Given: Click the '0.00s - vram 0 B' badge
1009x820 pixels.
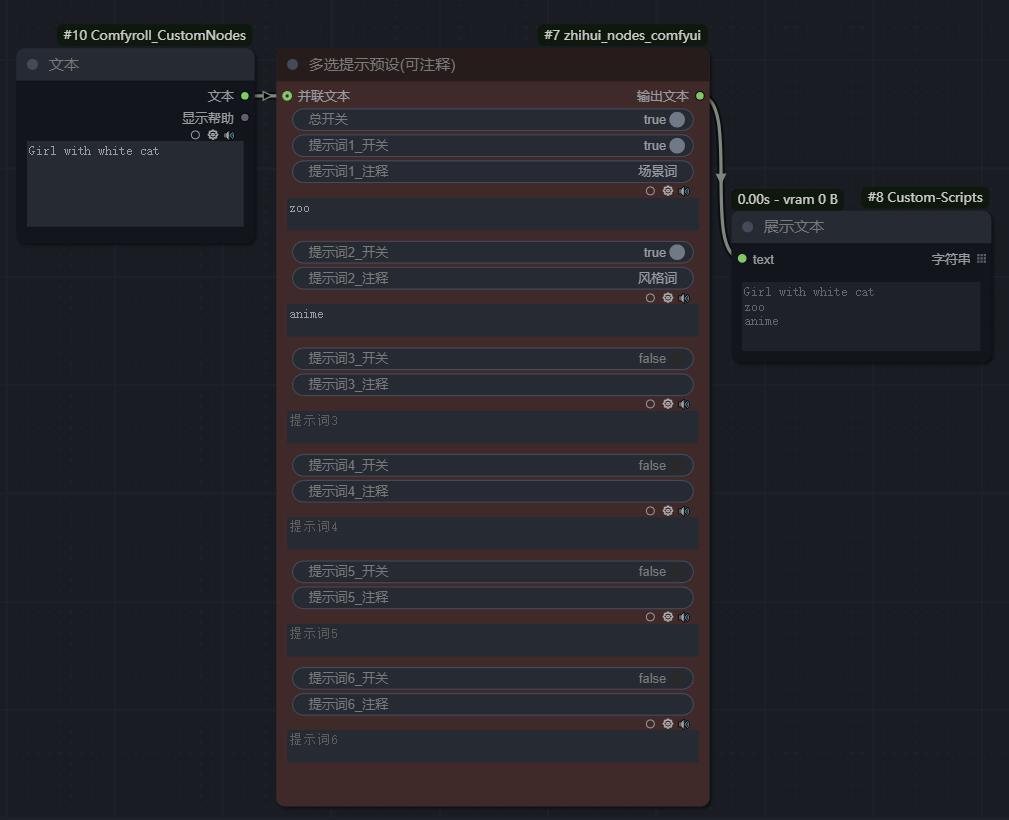Looking at the screenshot, I should [788, 200].
